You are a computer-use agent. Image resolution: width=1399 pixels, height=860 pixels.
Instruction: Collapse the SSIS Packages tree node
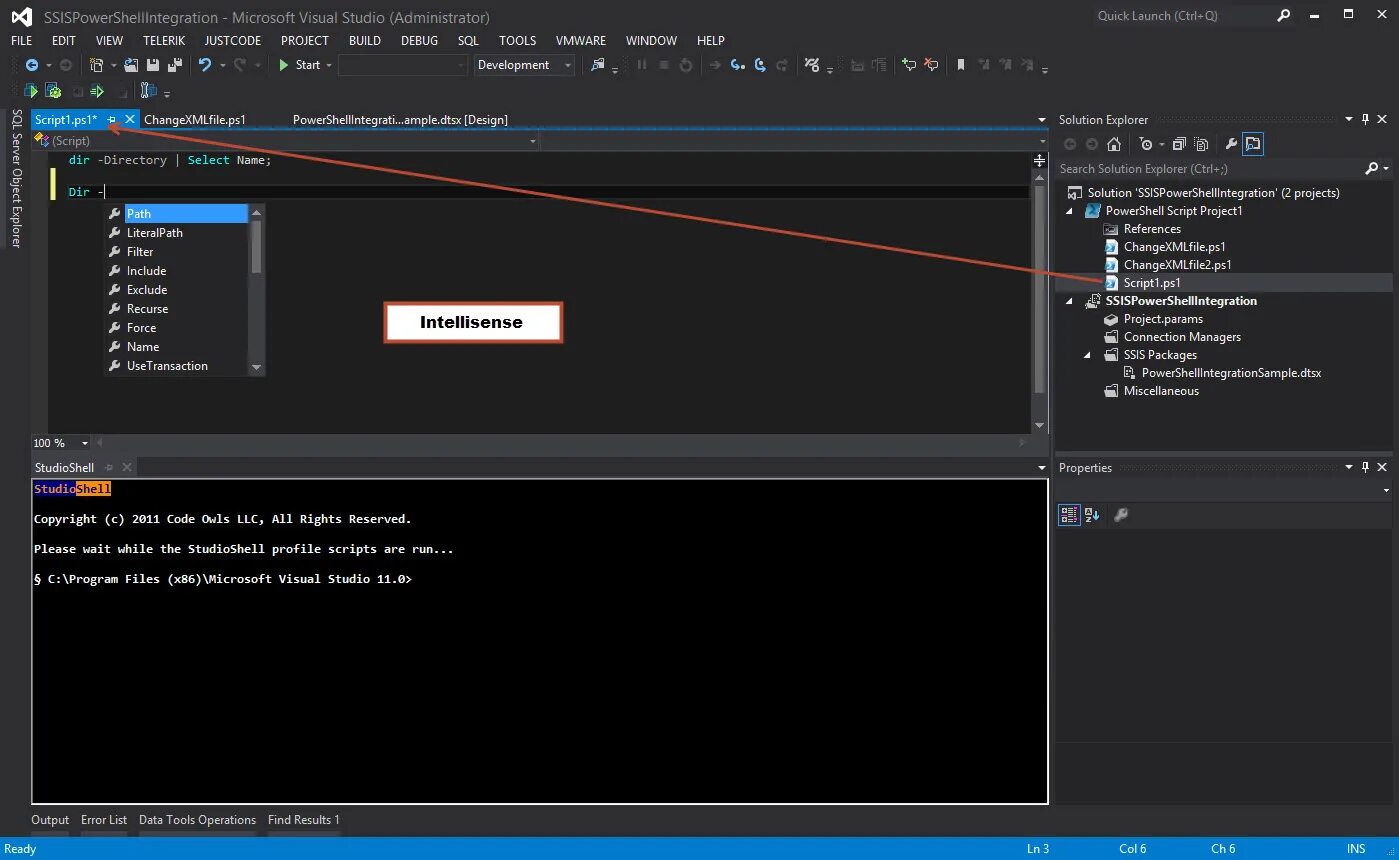point(1088,355)
